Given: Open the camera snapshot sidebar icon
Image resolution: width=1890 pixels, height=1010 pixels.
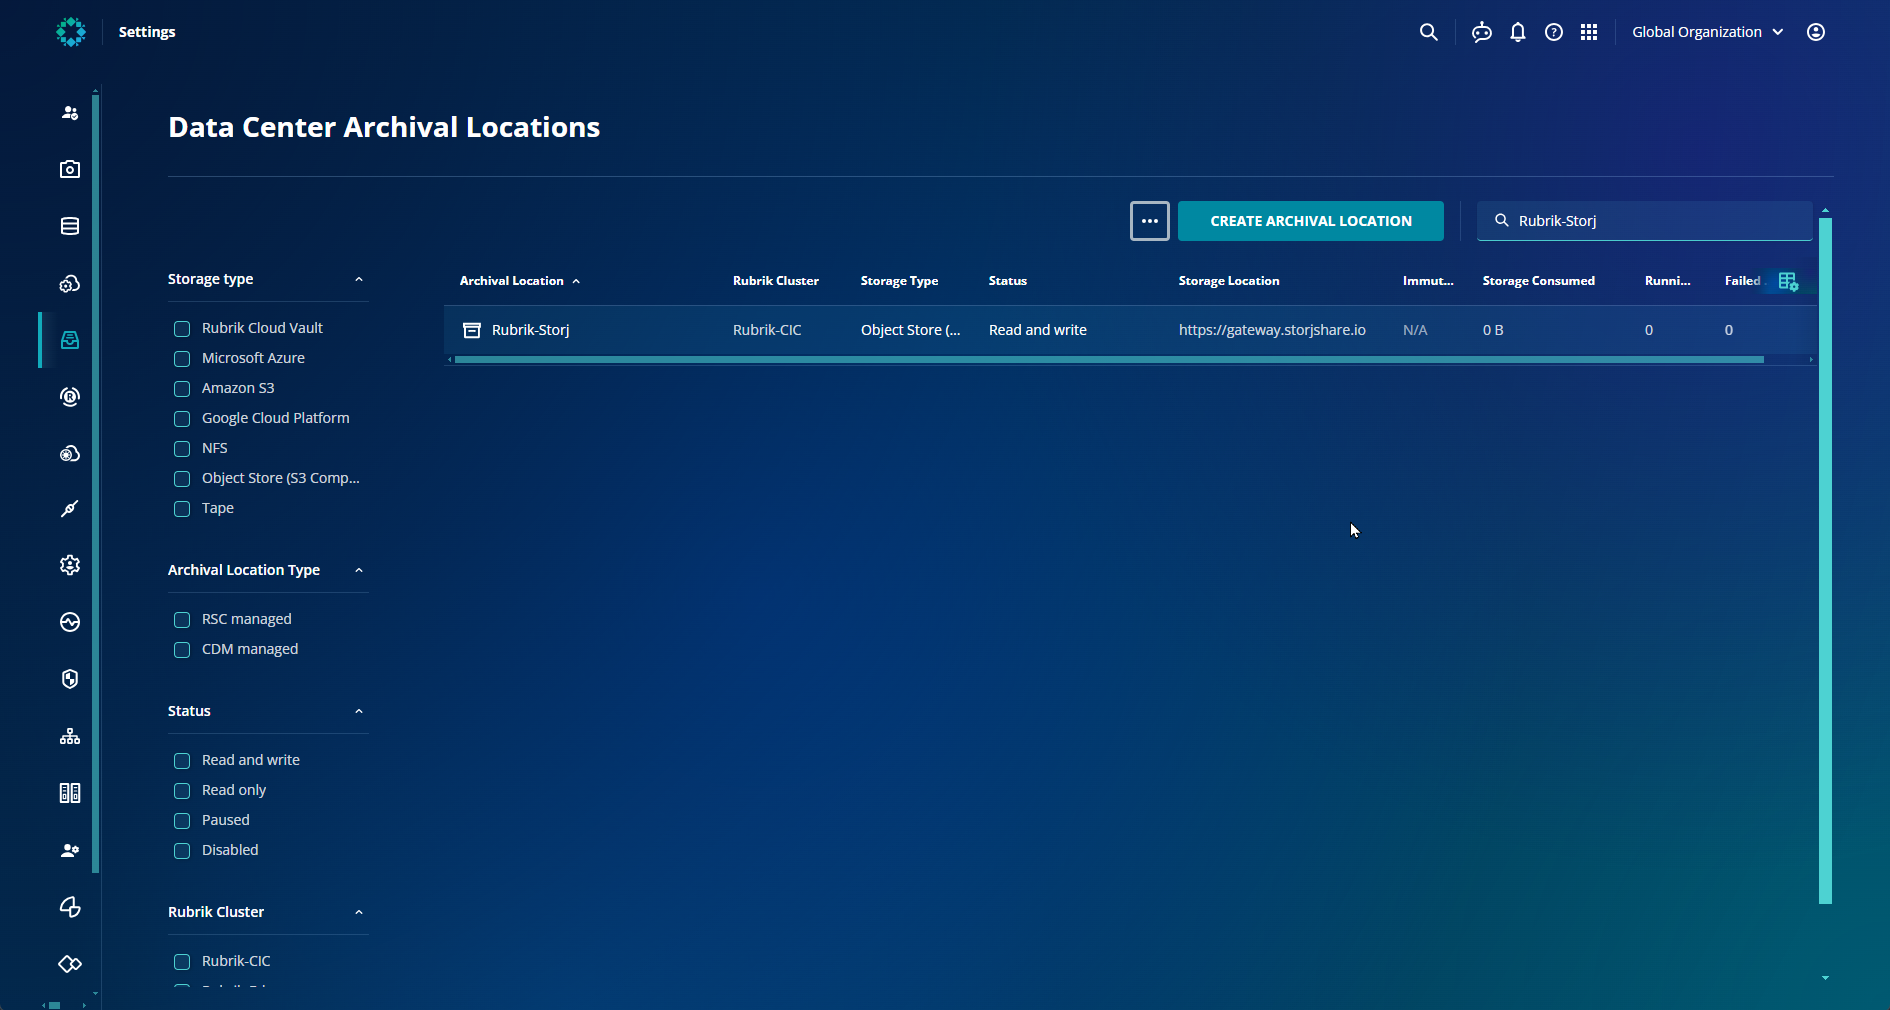Looking at the screenshot, I should tap(70, 169).
